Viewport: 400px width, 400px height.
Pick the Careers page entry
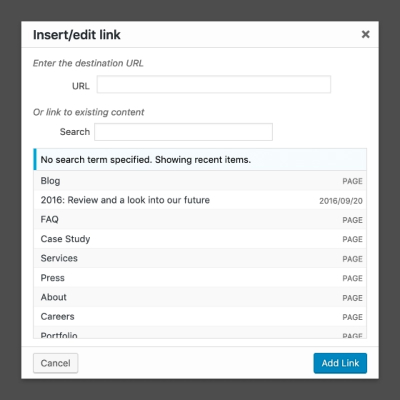[200, 316]
